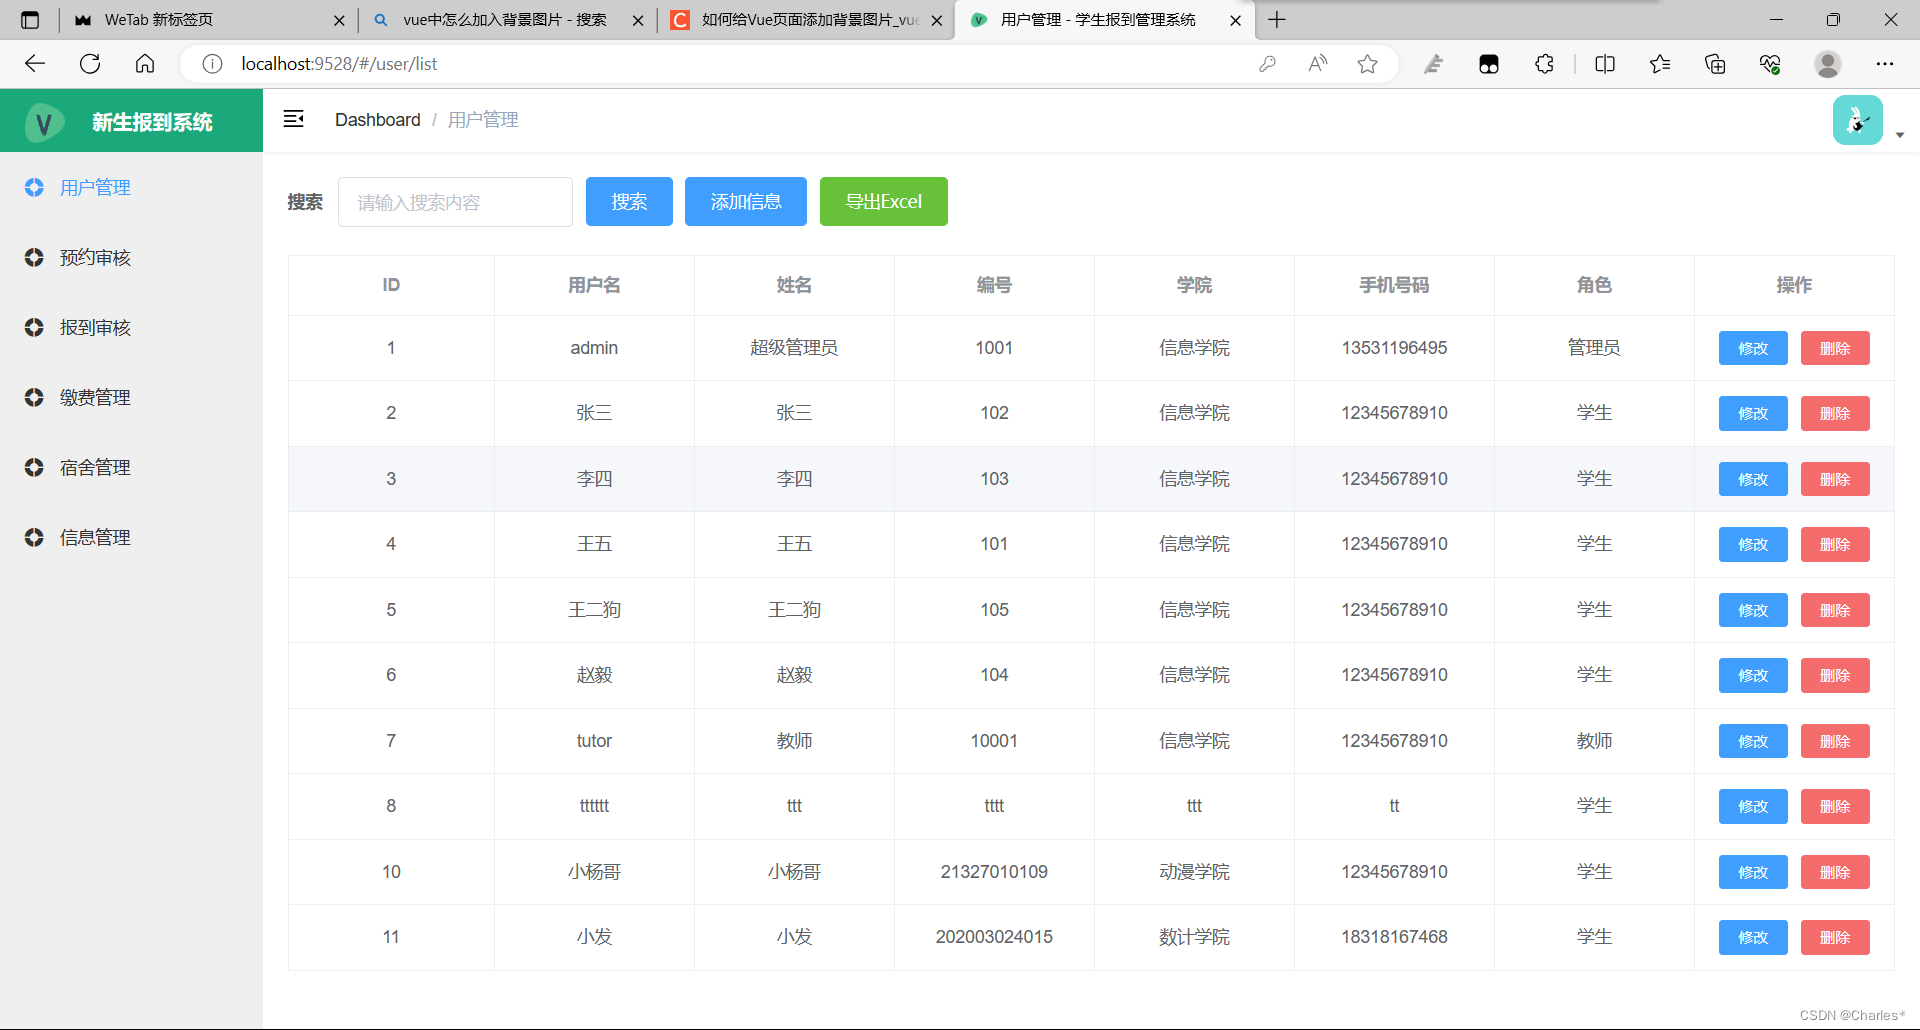
Task: Click 删除 for the admin row
Action: pos(1835,348)
